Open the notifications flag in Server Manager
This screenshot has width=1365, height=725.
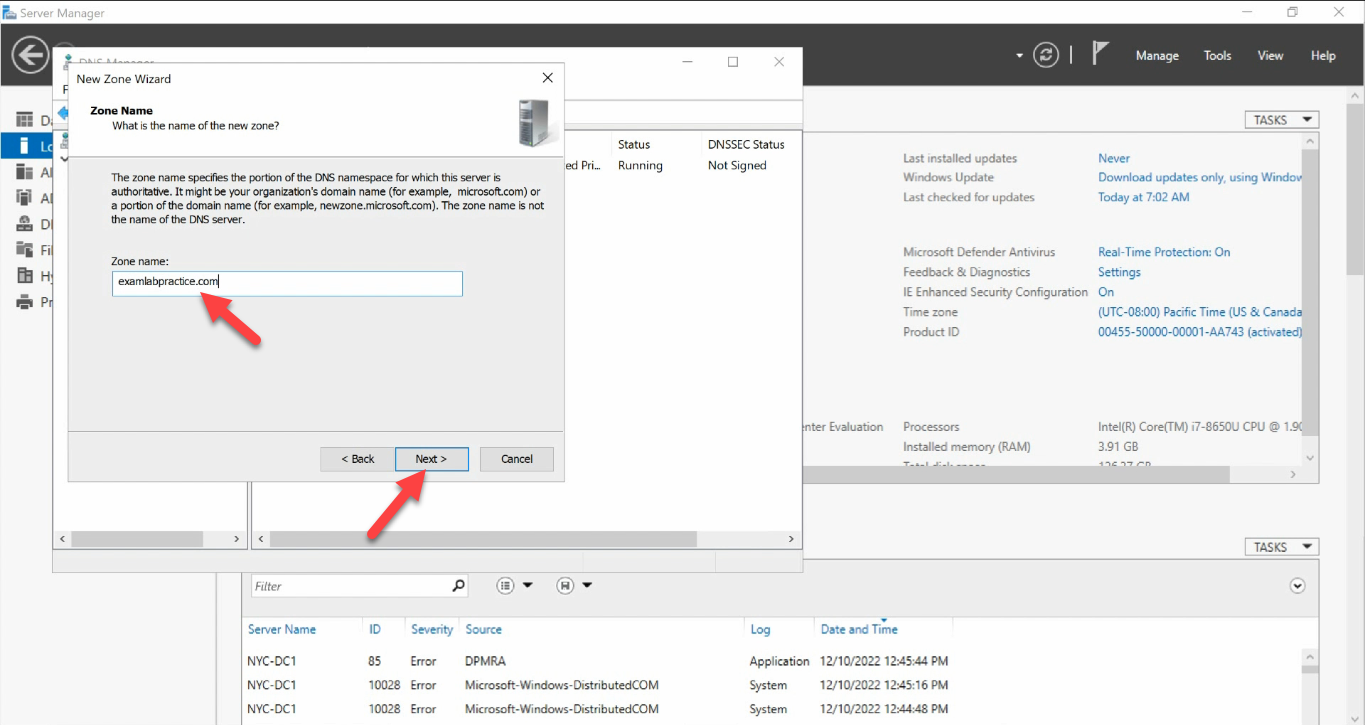1101,54
